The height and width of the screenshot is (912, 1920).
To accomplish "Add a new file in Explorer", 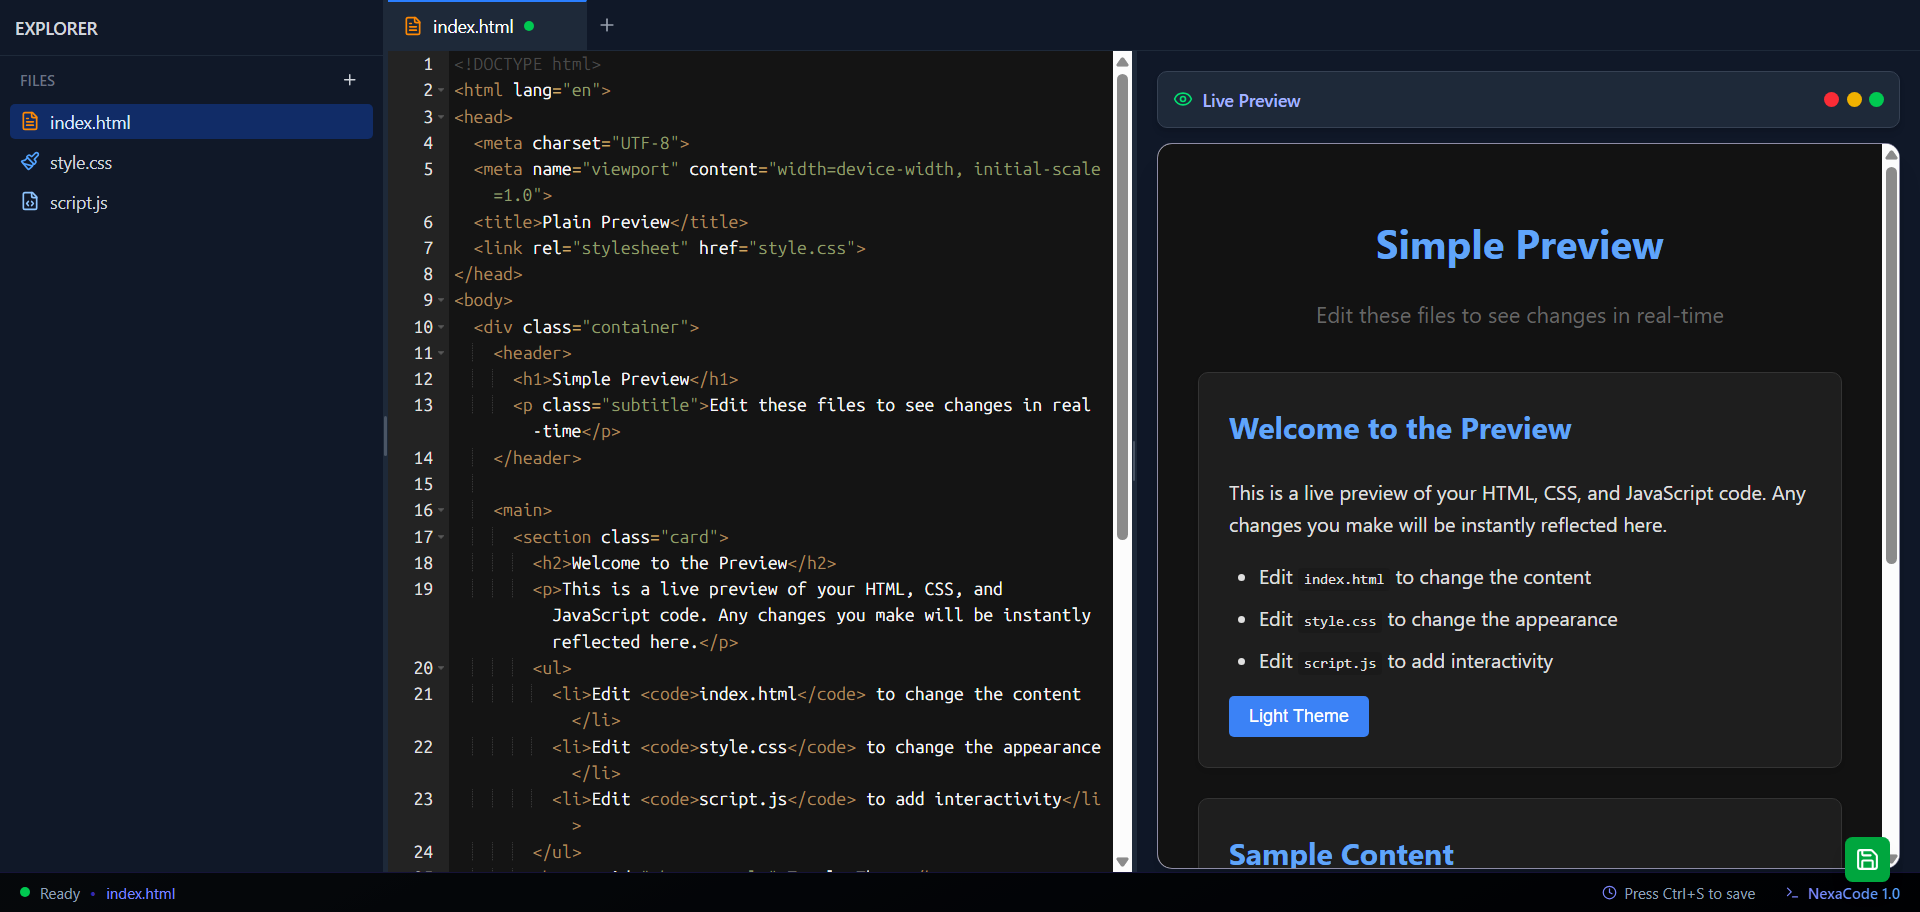I will point(349,80).
